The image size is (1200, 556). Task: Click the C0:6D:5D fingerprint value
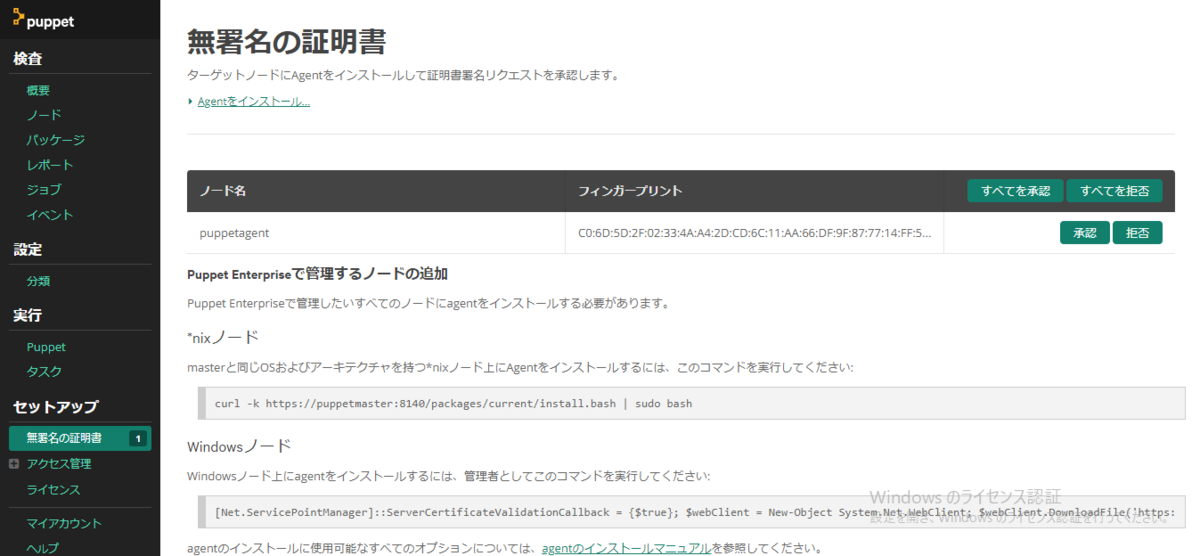coord(755,233)
